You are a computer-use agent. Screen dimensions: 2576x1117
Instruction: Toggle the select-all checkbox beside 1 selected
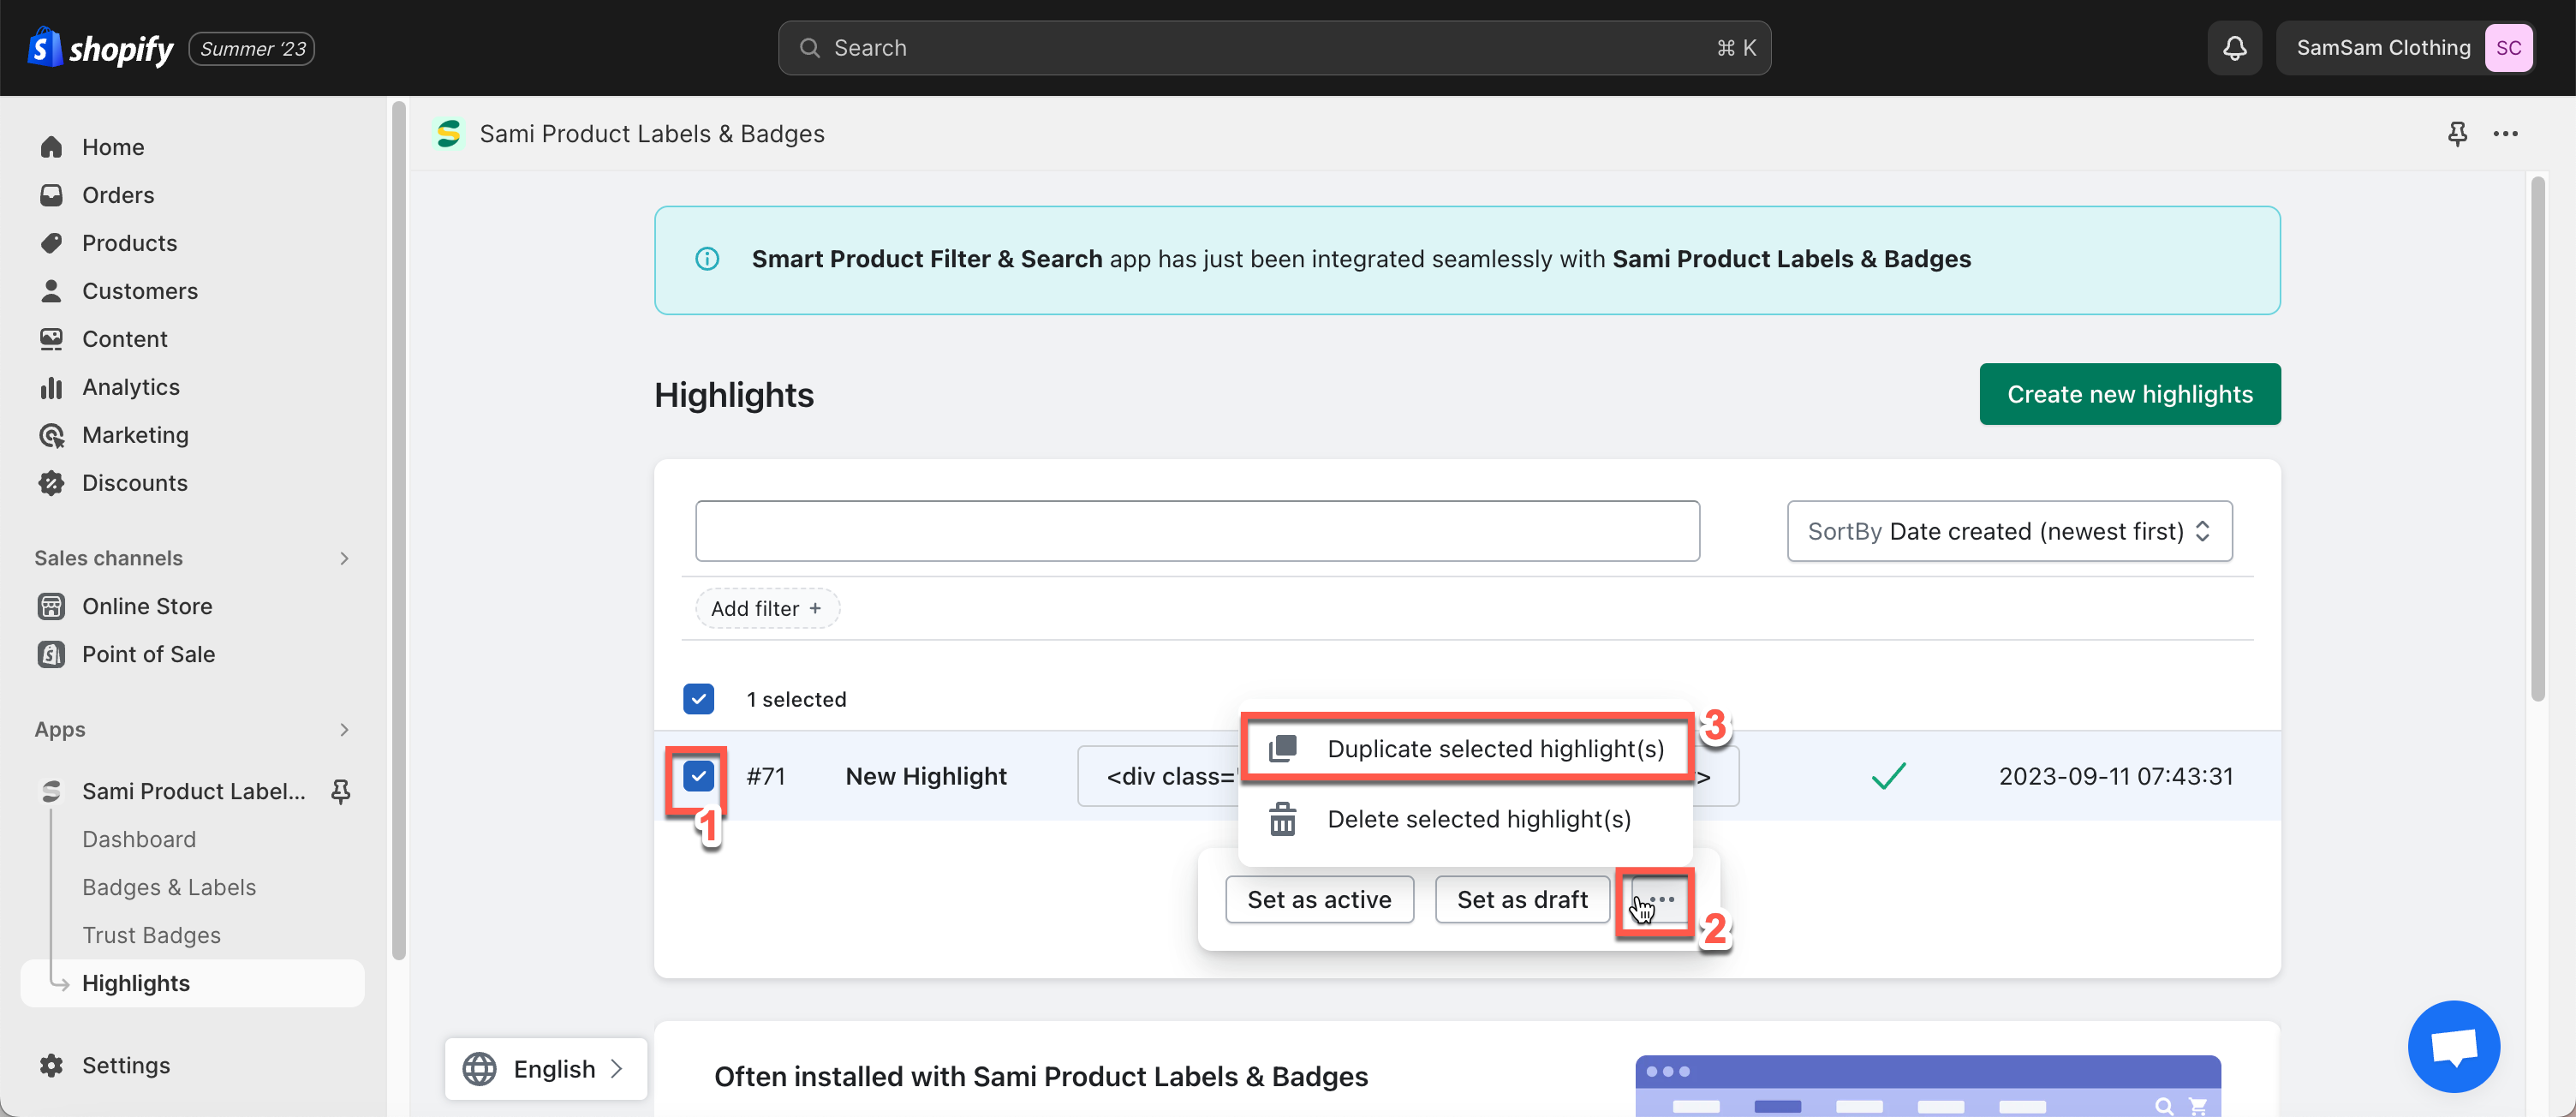point(698,699)
